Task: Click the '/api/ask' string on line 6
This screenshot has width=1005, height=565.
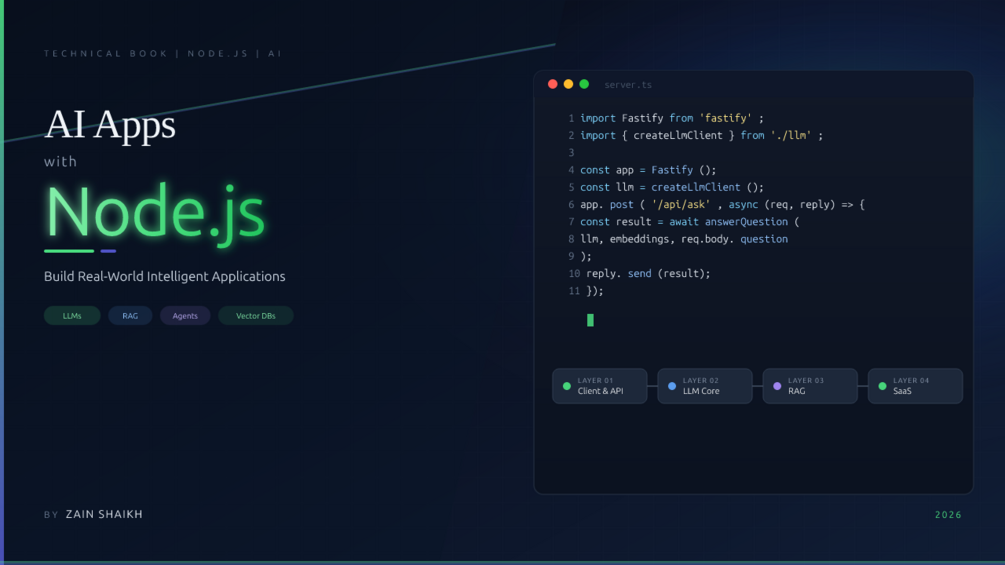Action: point(681,204)
